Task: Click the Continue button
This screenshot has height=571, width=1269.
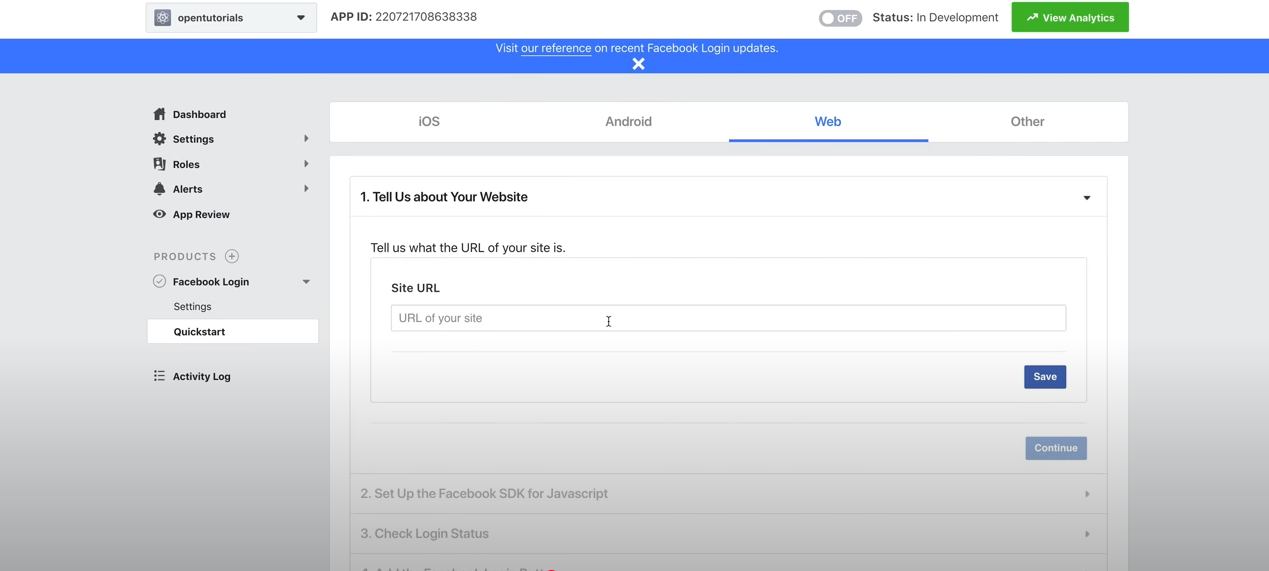Action: (1056, 448)
